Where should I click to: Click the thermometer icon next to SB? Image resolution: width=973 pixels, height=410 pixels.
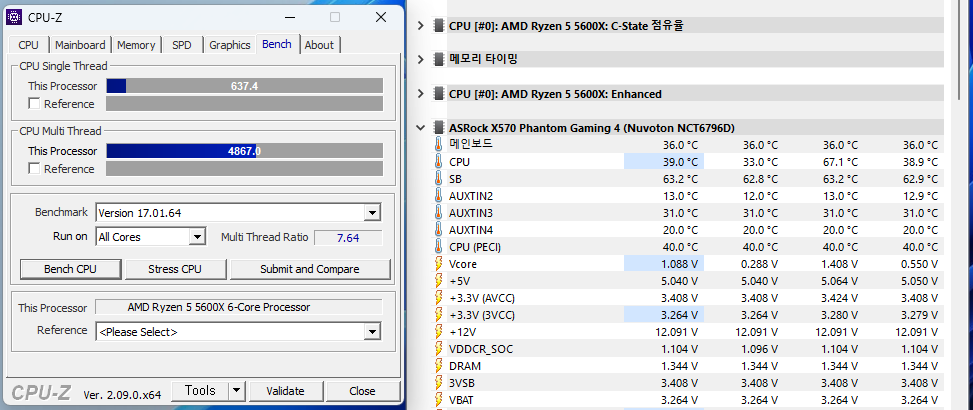(439, 179)
